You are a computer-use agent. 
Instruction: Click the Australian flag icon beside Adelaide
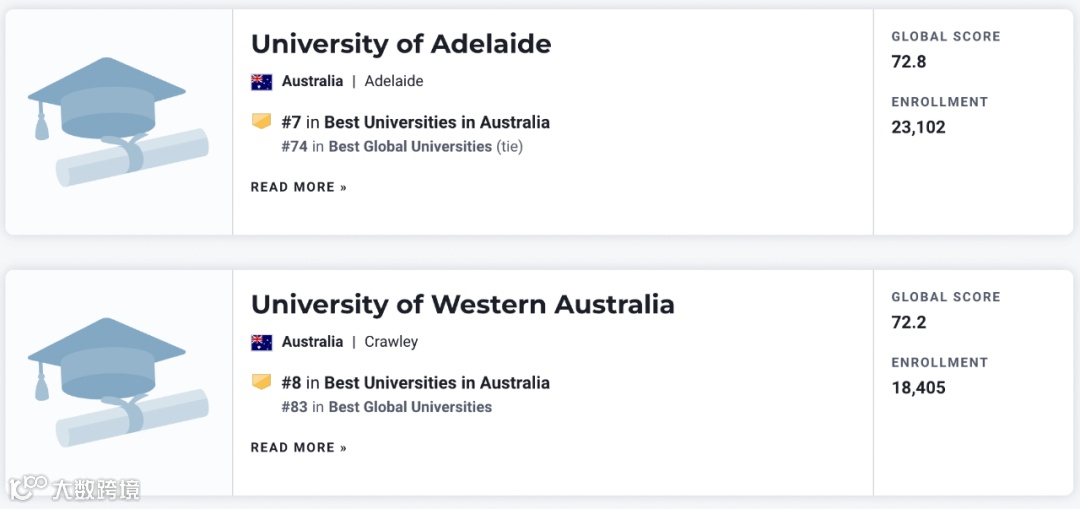pyautogui.click(x=262, y=82)
